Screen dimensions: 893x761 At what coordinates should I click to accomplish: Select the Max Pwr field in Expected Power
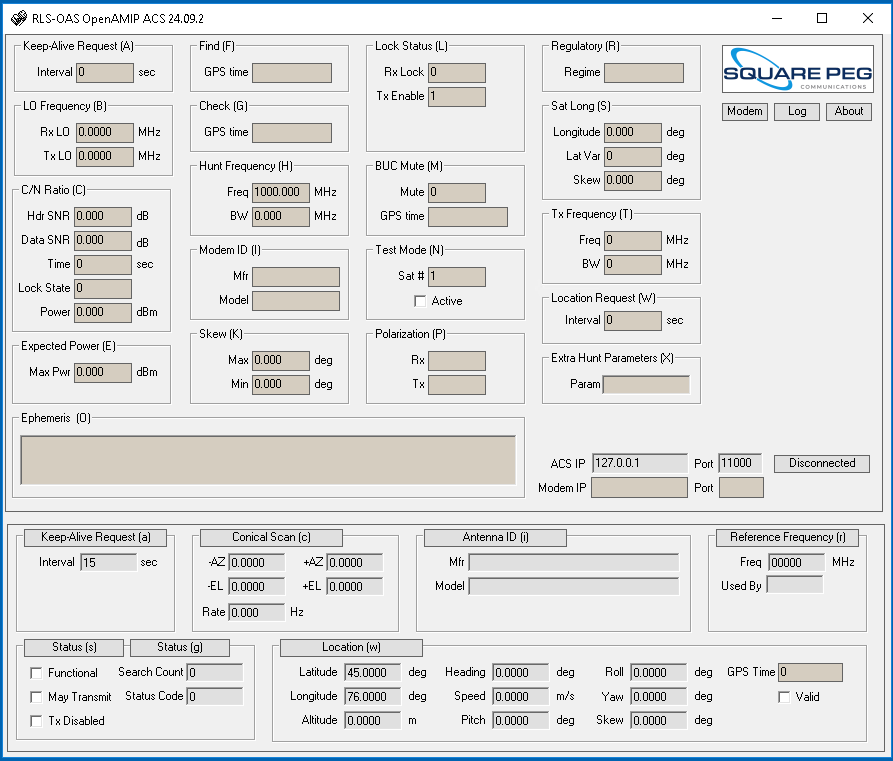click(103, 373)
